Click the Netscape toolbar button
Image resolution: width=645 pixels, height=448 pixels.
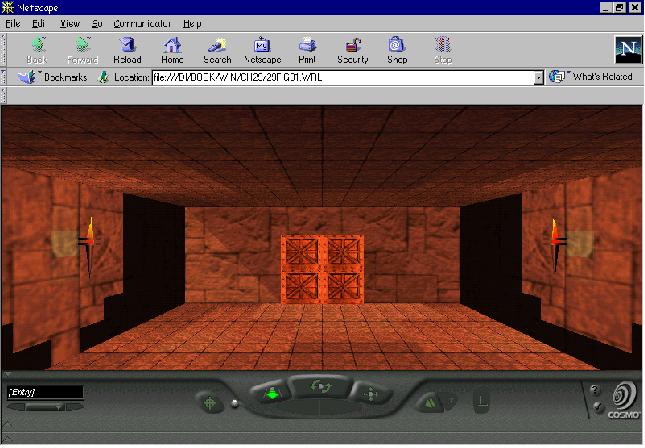click(262, 50)
